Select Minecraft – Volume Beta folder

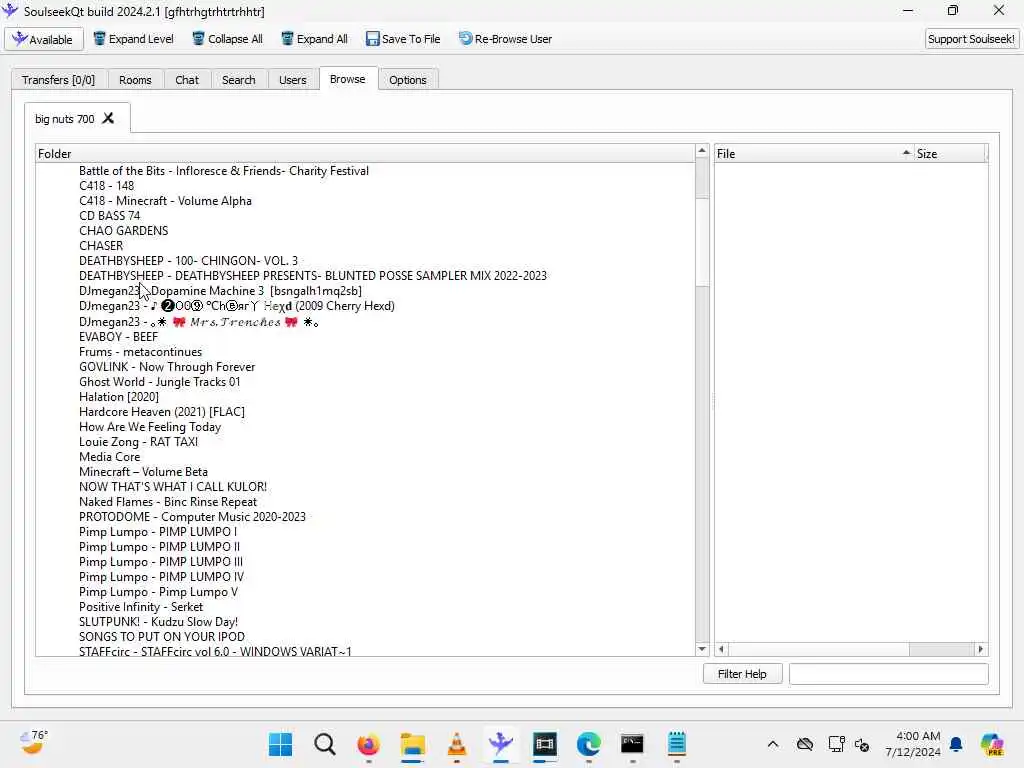pyautogui.click(x=143, y=472)
